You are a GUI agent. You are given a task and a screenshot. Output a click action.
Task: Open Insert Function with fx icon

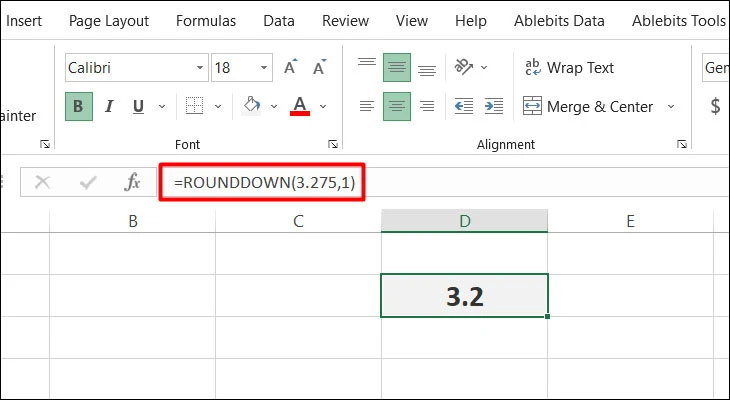pyautogui.click(x=132, y=182)
